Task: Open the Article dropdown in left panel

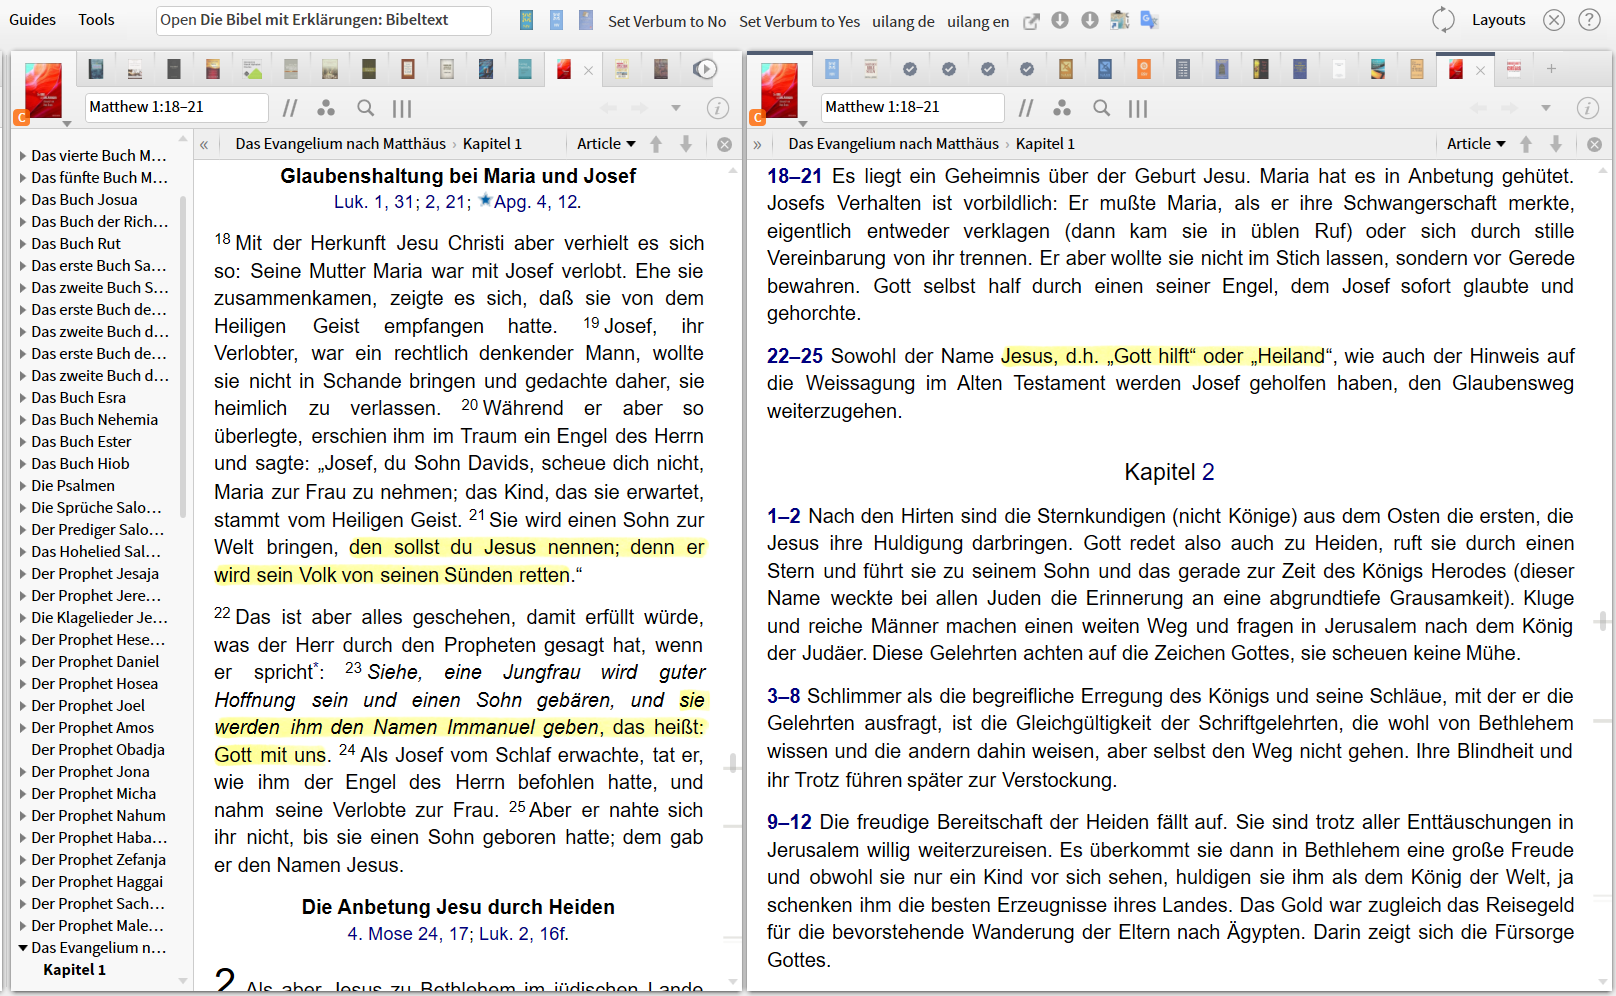Action: pyautogui.click(x=606, y=144)
